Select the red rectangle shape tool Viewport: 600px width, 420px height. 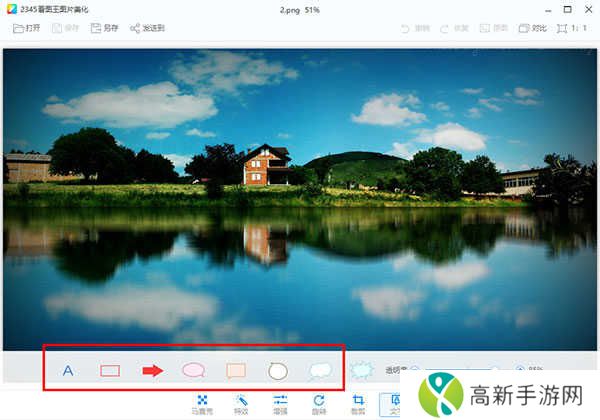[x=110, y=371]
